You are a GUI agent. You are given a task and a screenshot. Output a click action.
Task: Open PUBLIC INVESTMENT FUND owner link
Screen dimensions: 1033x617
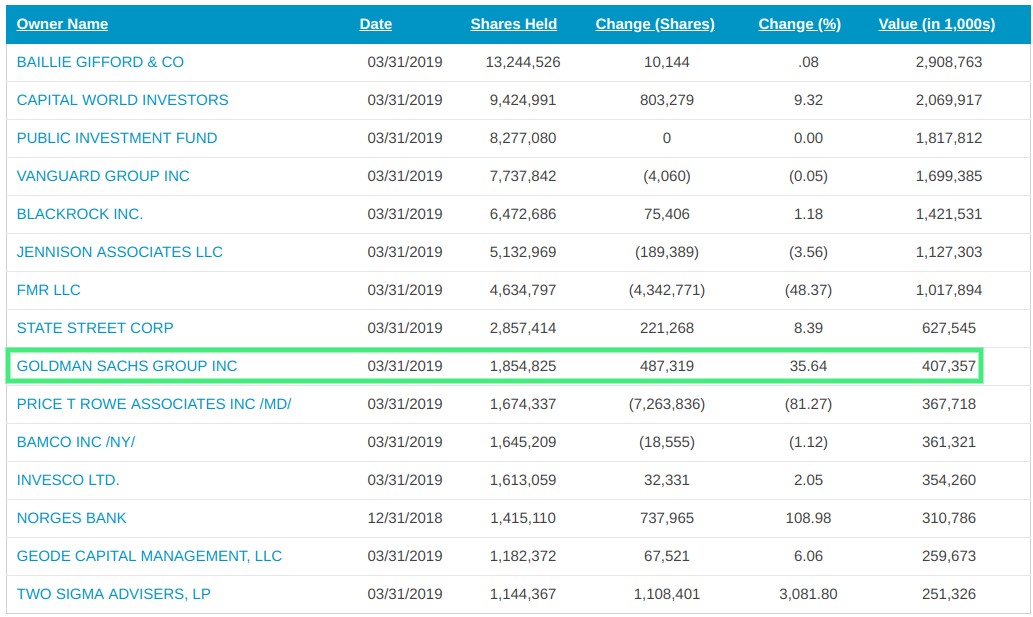pos(117,138)
